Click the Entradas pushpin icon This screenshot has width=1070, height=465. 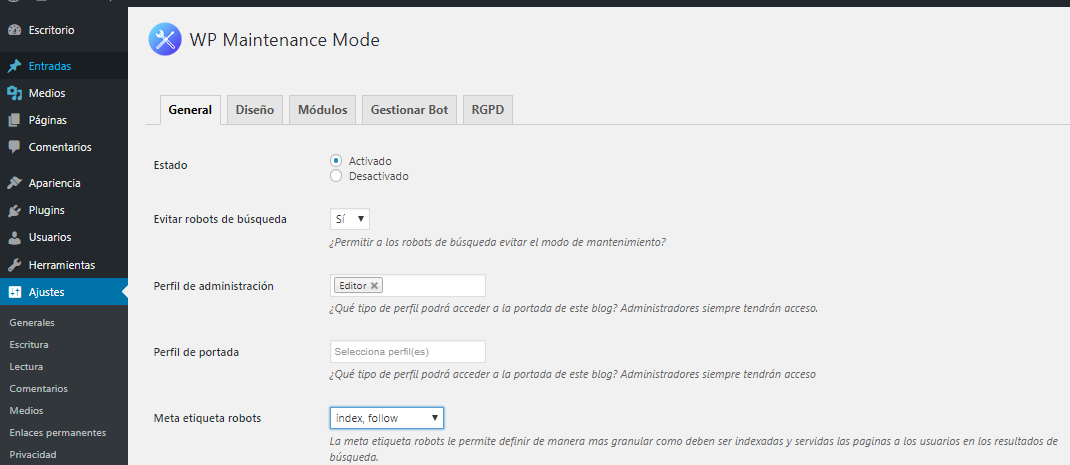14,66
